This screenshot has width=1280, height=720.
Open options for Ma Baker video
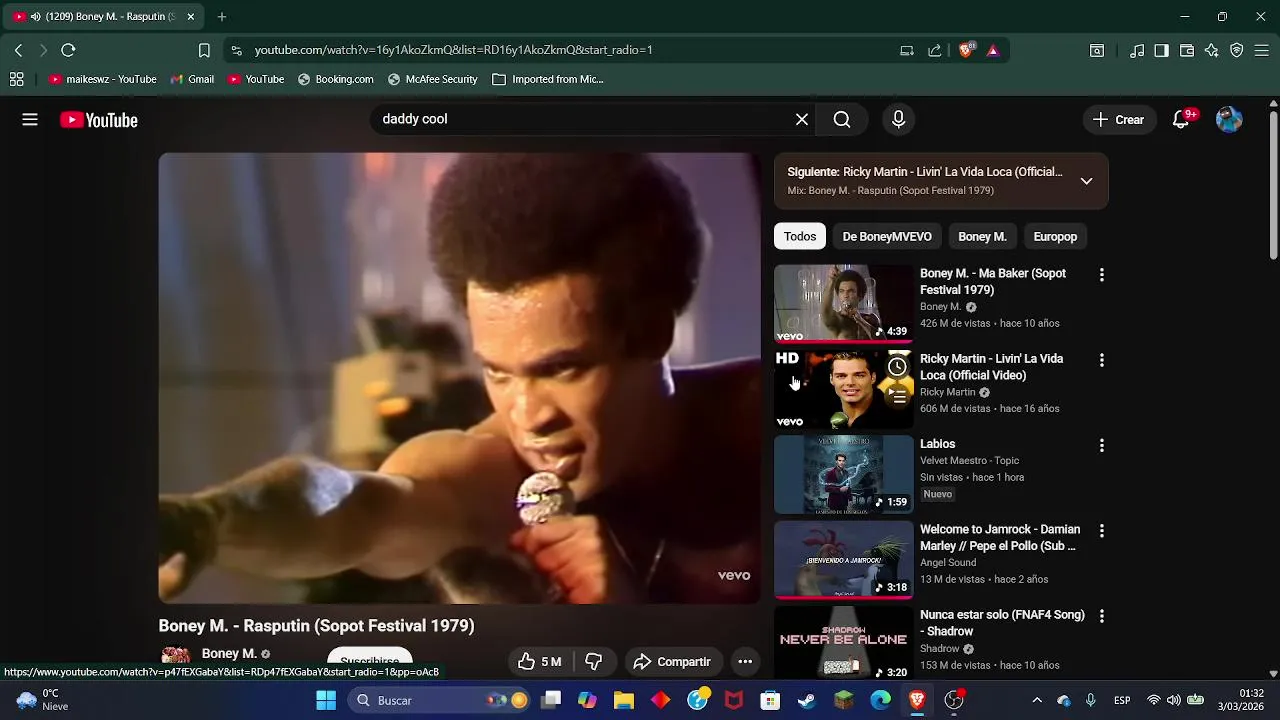pos(1101,275)
